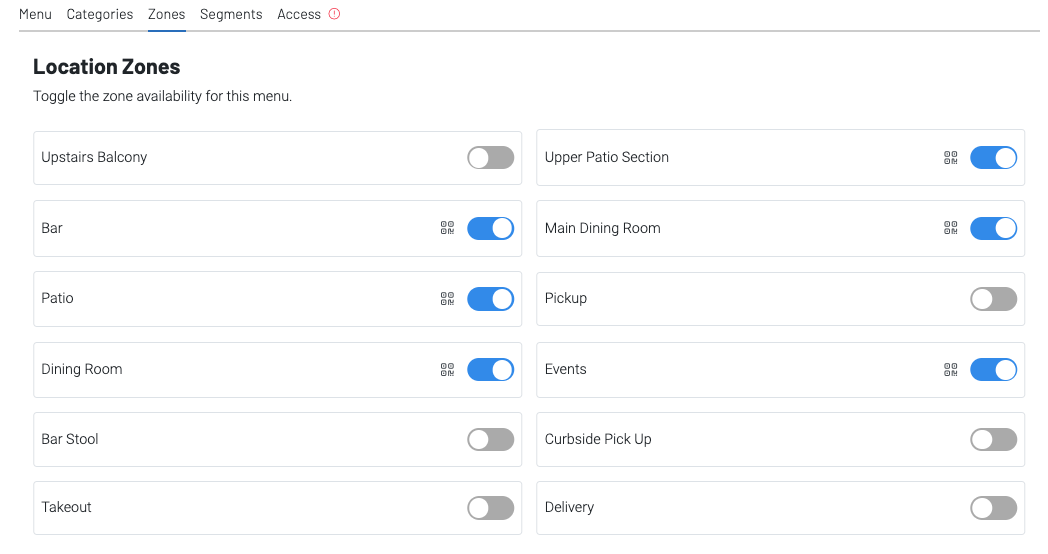Enable the Bar Stool zone toggle
This screenshot has width=1048, height=554.
[490, 439]
